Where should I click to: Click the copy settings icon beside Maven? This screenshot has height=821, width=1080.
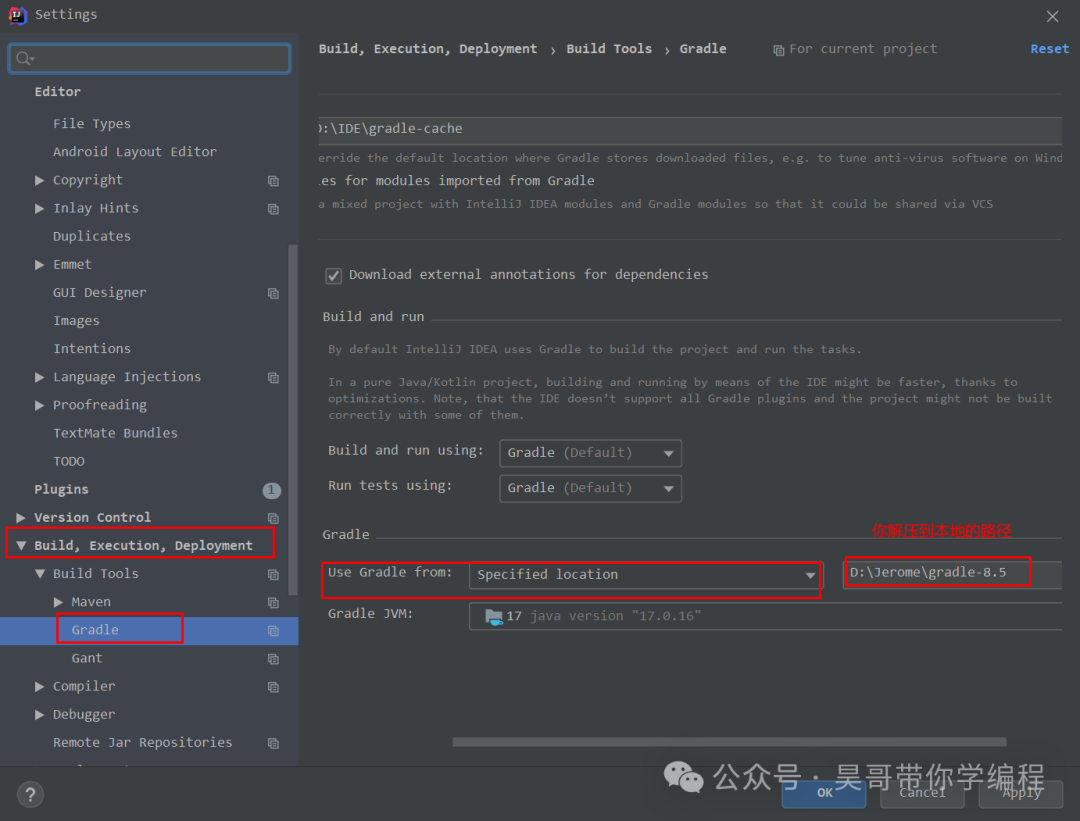tap(273, 602)
